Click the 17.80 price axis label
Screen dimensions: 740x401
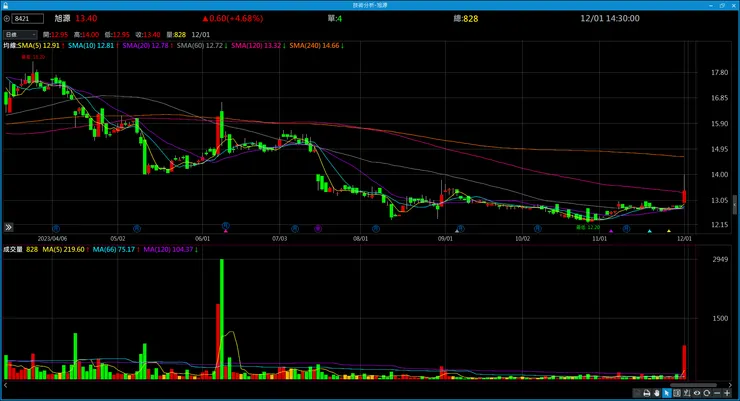[719, 73]
